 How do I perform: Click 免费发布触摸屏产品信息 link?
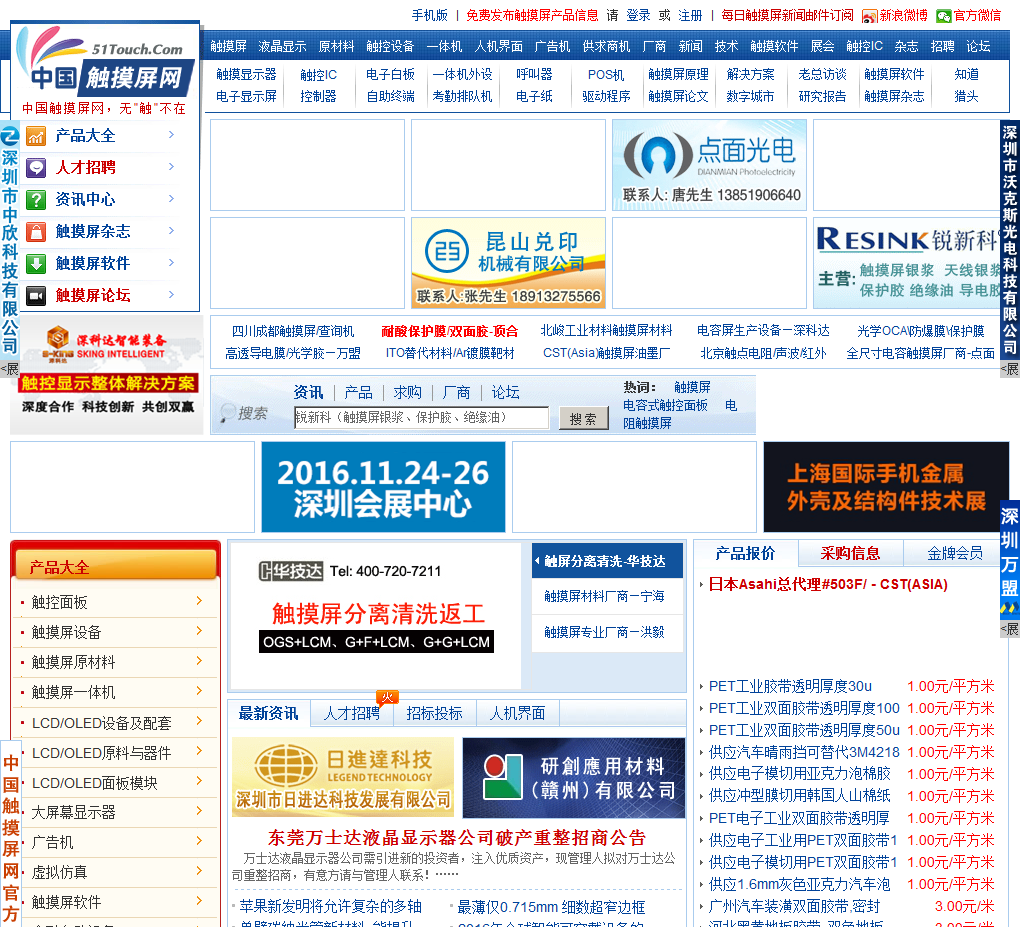[532, 16]
